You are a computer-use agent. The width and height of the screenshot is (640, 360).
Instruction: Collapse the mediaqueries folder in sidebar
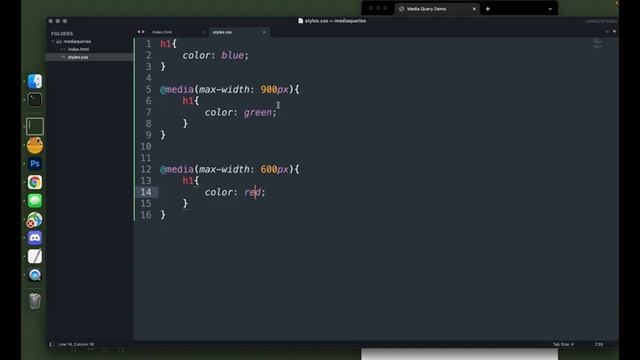[x=53, y=42]
